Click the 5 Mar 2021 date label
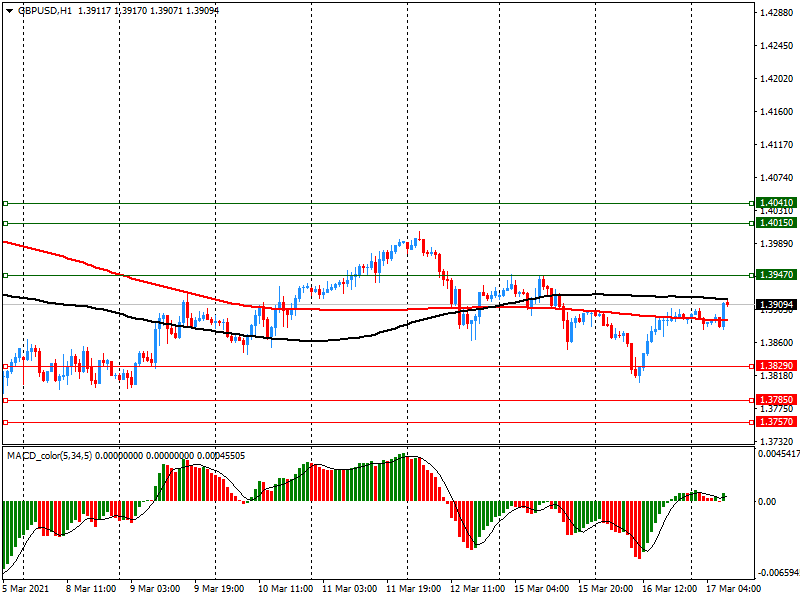This screenshot has height=600, width=800. coord(26,589)
